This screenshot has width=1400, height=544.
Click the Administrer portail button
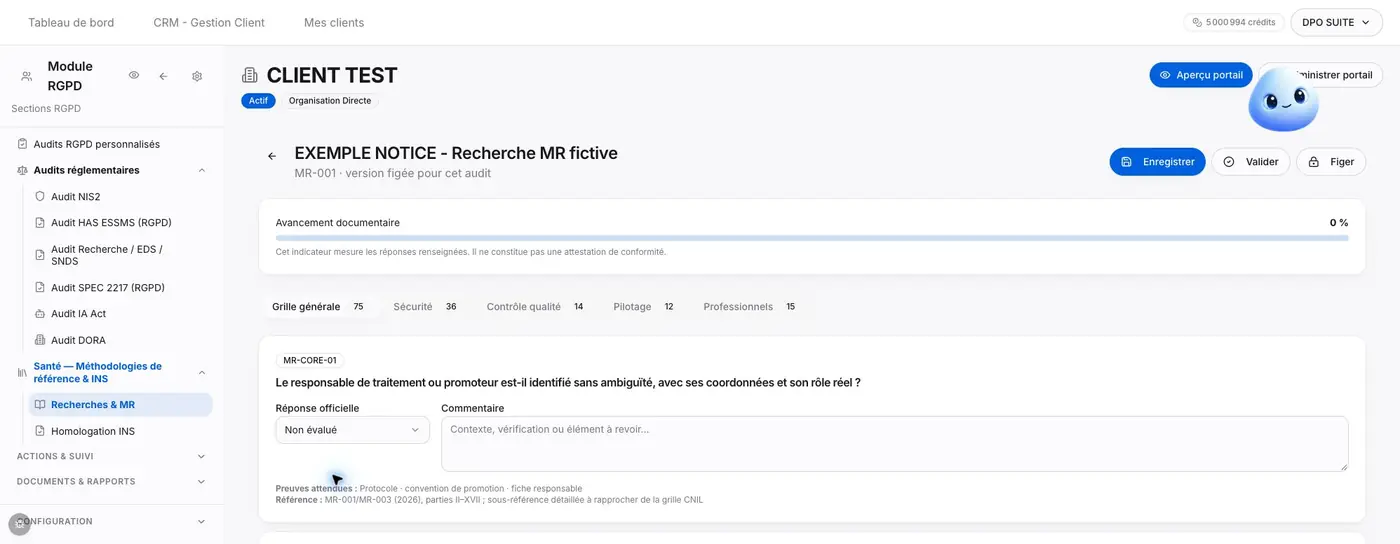1320,75
